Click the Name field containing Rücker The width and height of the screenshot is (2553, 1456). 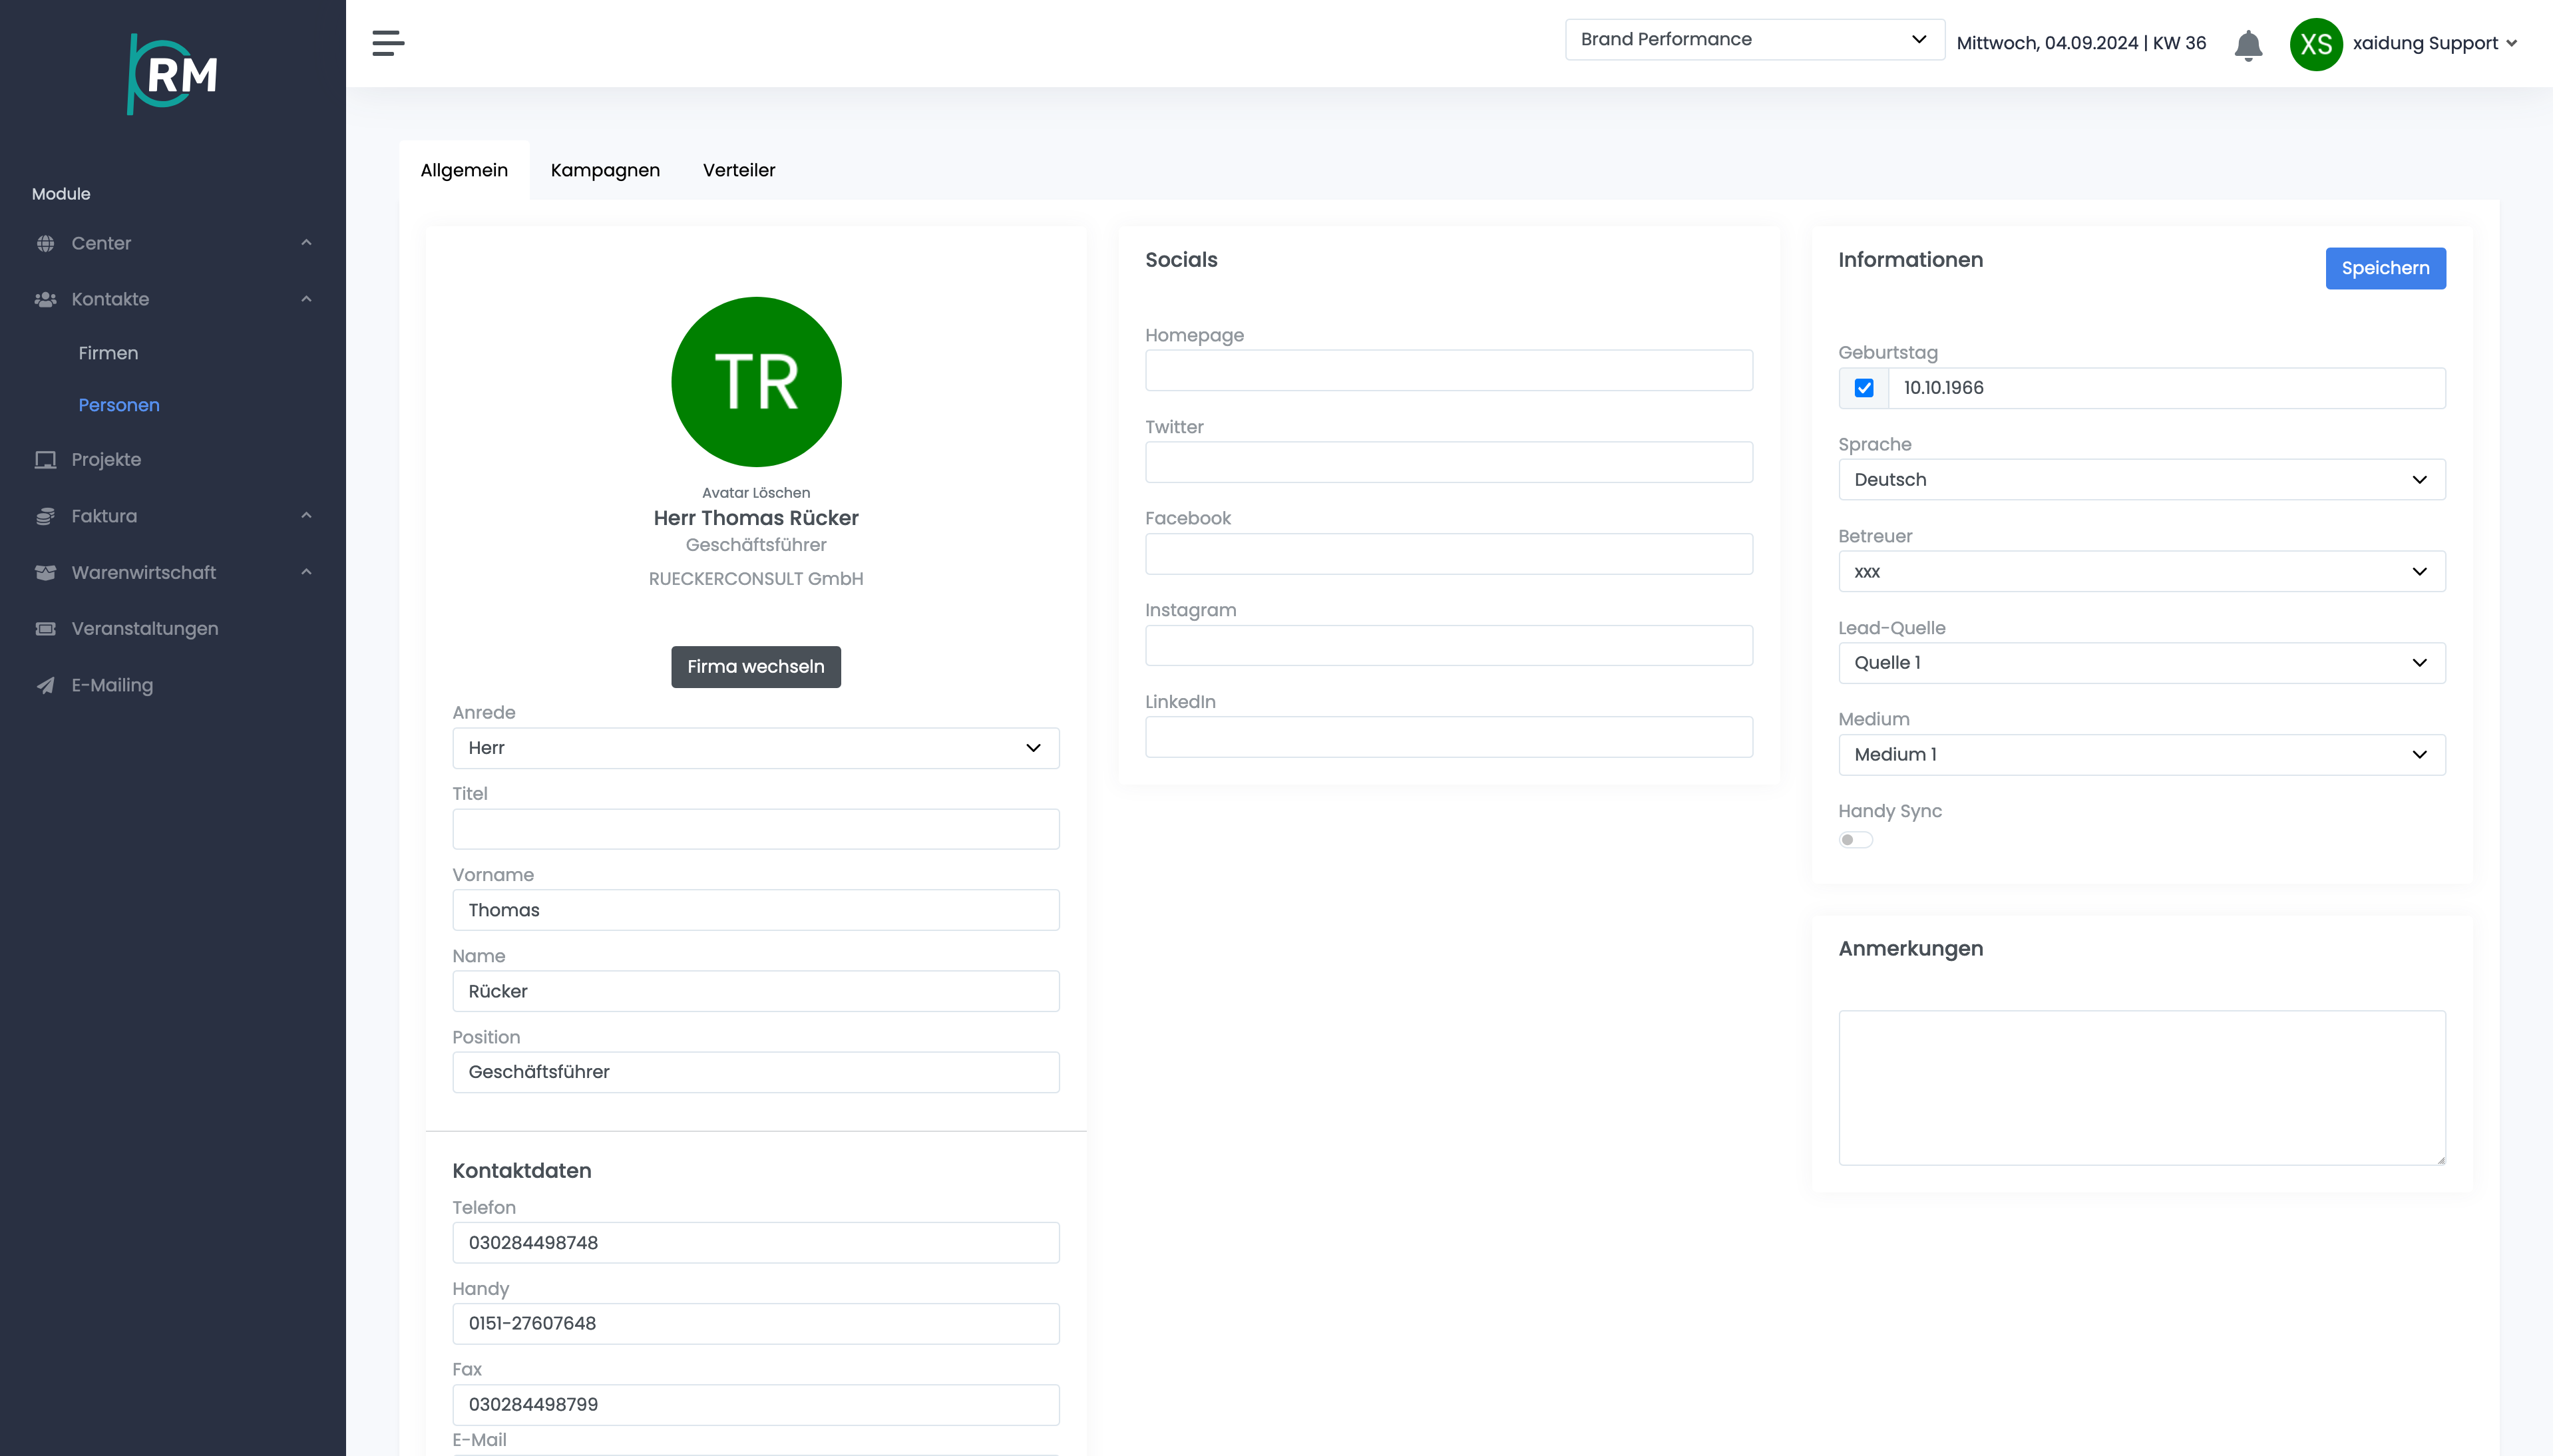click(x=756, y=991)
